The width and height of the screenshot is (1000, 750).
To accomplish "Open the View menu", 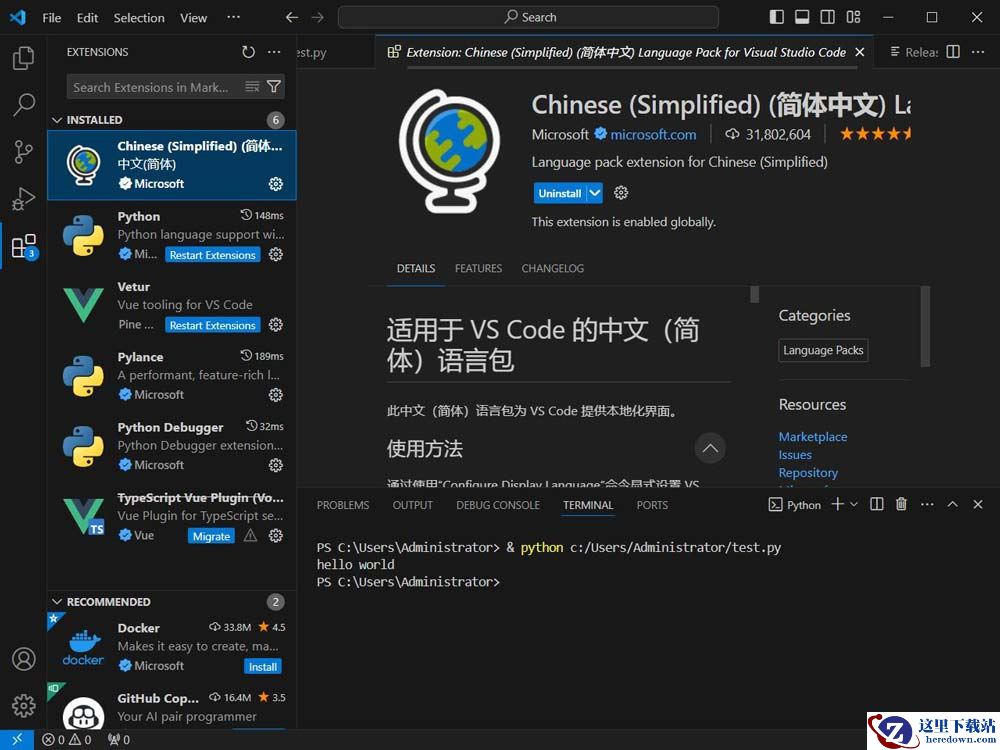I will coord(193,18).
